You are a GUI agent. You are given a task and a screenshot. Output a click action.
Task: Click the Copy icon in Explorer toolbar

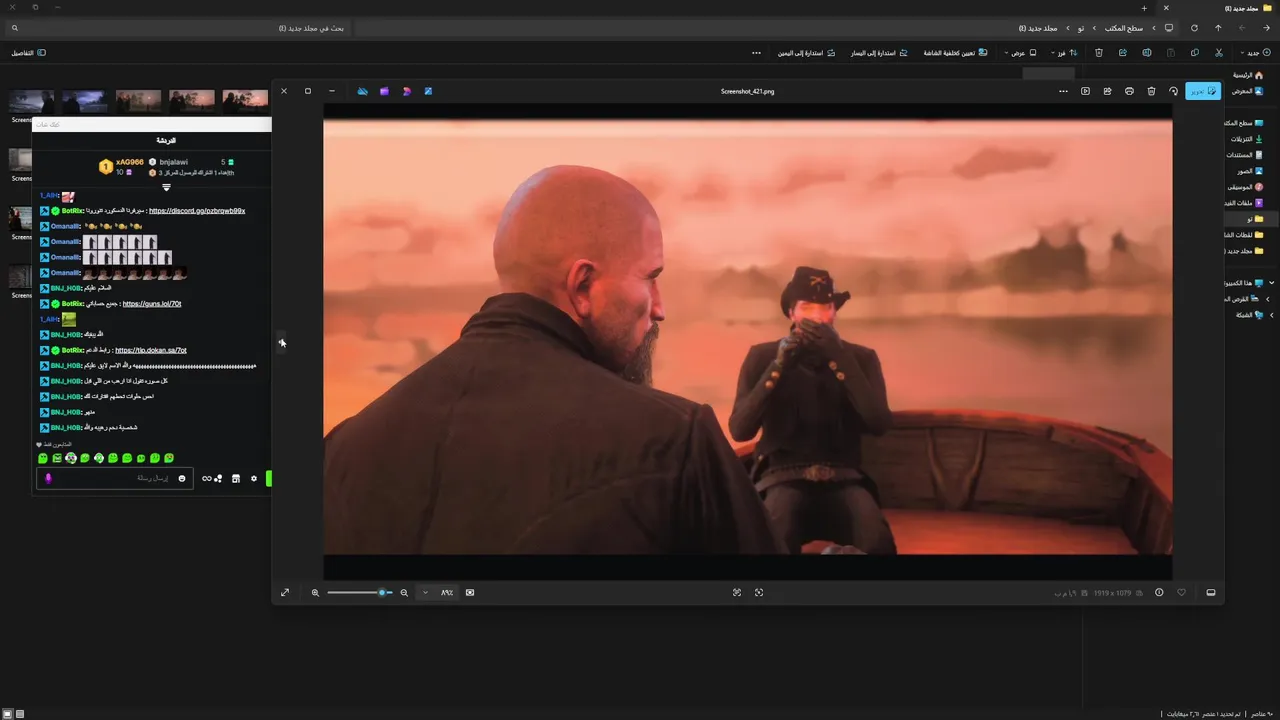tap(1195, 52)
